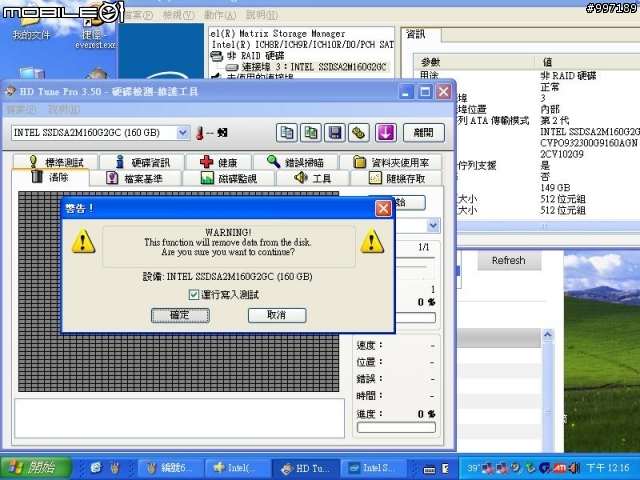This screenshot has width=640, height=480.
Task: Click the 2CV102G9 firmware value
Action: coord(562,154)
